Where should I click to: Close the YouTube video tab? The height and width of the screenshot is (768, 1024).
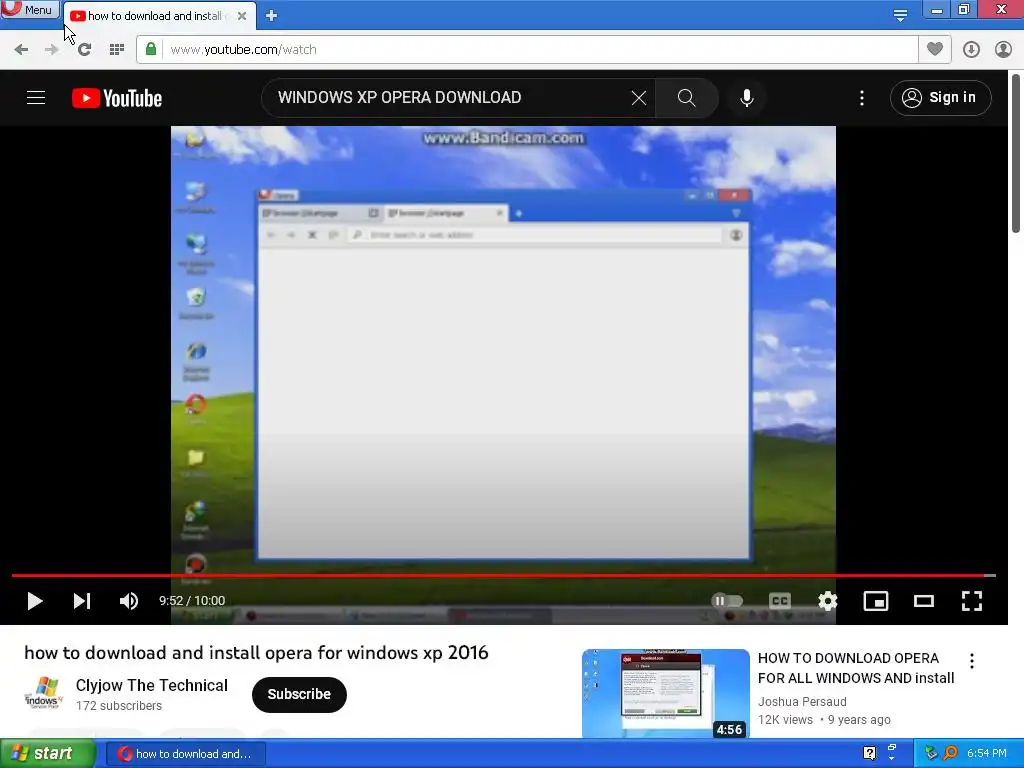pyautogui.click(x=242, y=16)
